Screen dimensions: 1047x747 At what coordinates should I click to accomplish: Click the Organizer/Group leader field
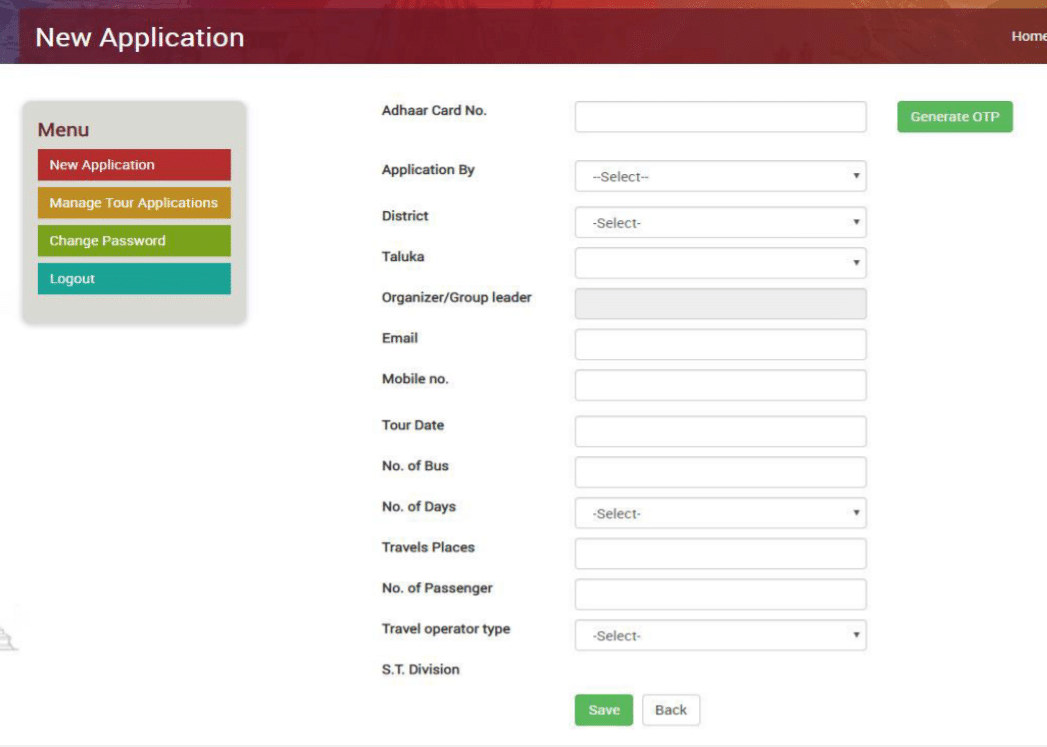720,304
